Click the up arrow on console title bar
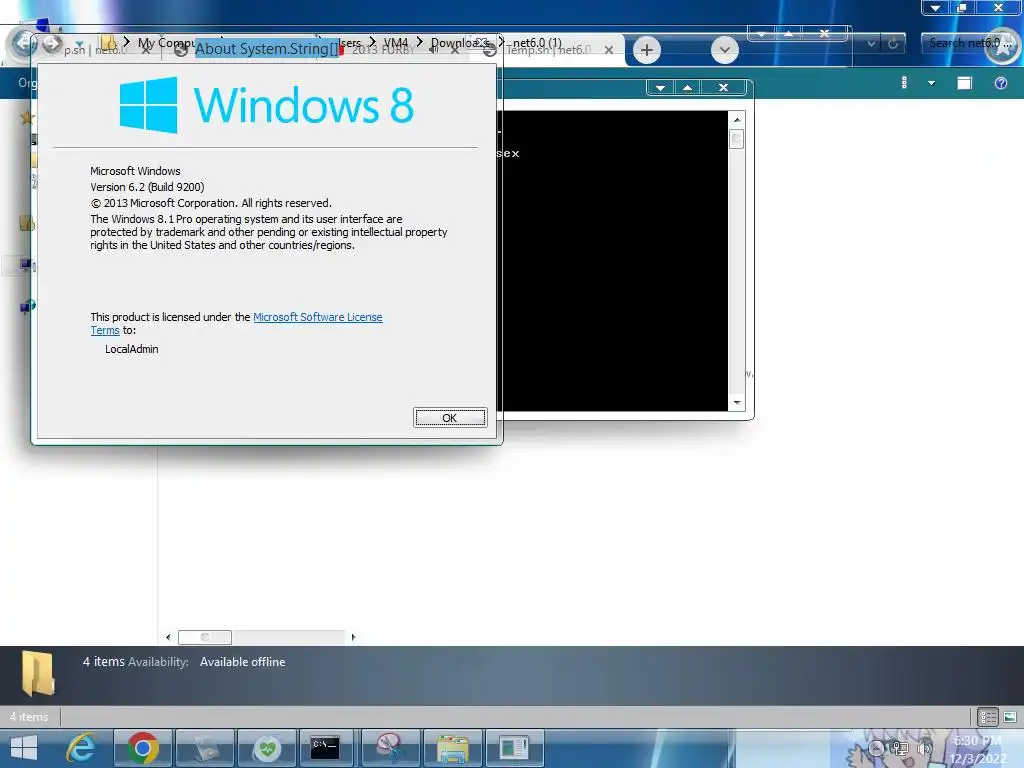The image size is (1024, 768). (x=687, y=88)
